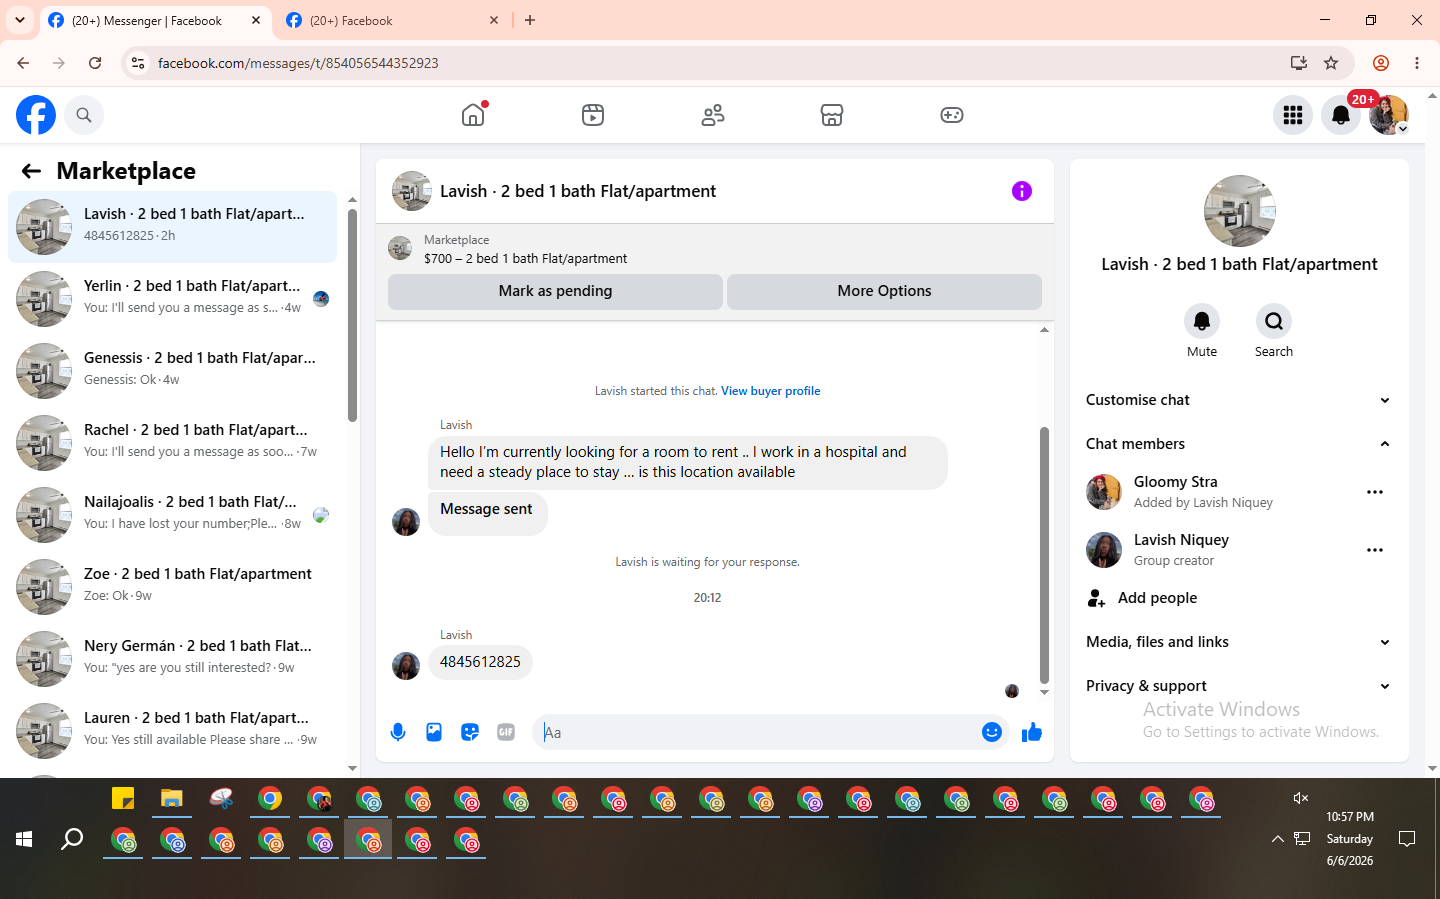Open the Chrome tab search dropdown
The image size is (1440, 899).
[x=20, y=20]
